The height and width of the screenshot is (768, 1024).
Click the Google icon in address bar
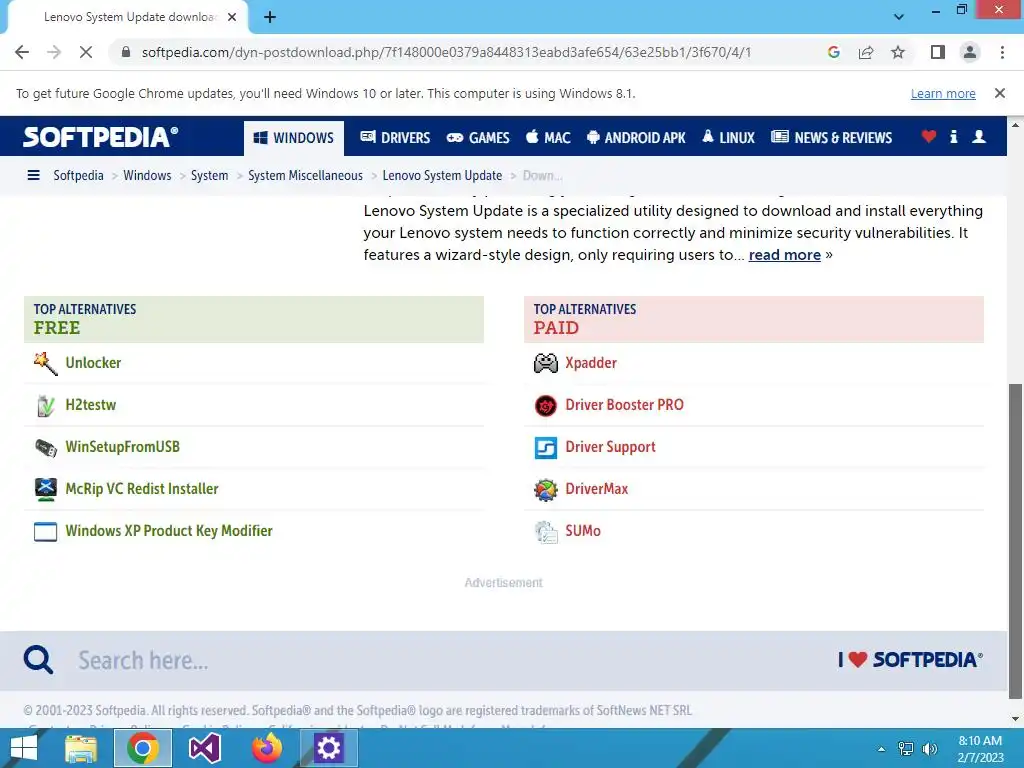tap(833, 52)
